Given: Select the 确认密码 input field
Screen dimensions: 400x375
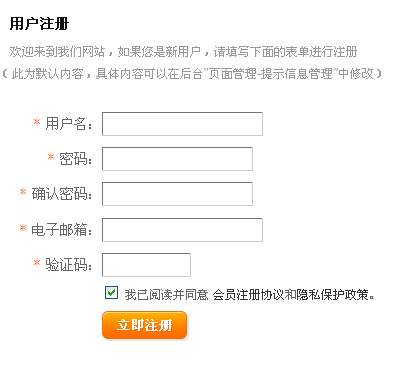Looking at the screenshot, I should pos(177,194).
